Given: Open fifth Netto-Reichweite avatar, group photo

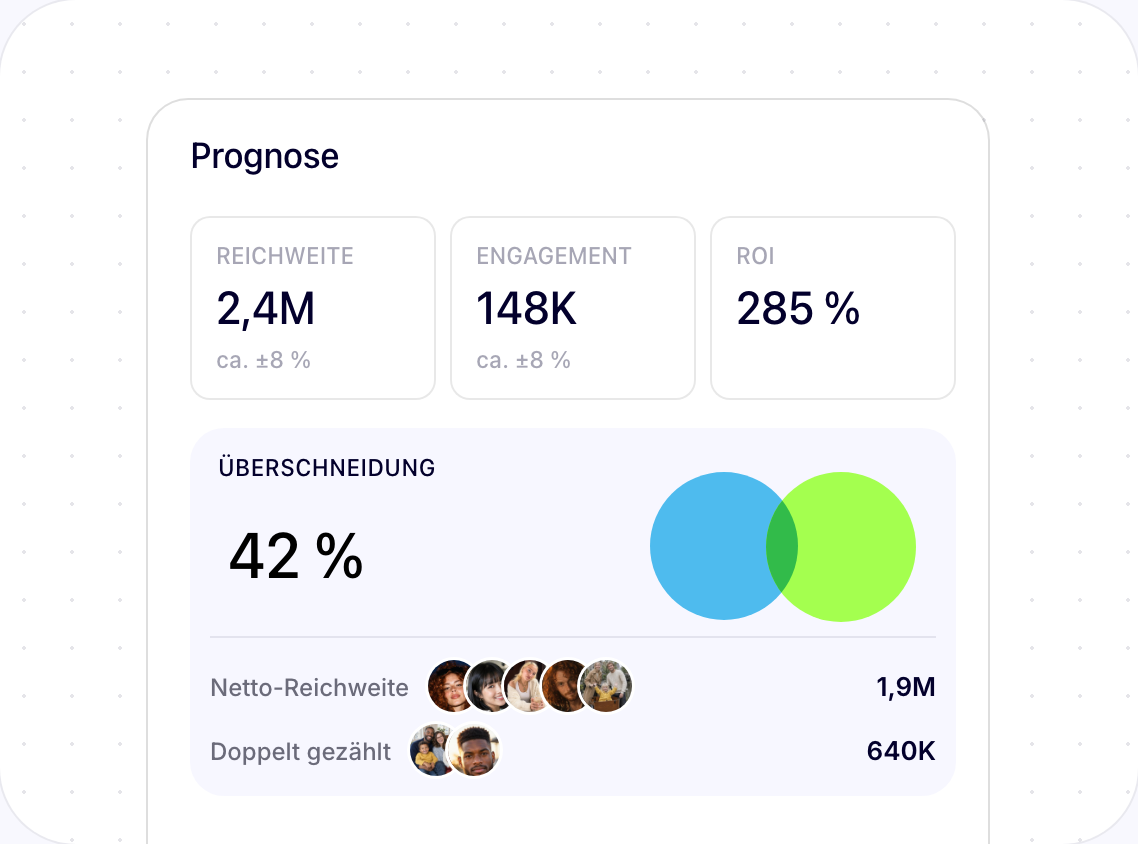Looking at the screenshot, I should [606, 686].
